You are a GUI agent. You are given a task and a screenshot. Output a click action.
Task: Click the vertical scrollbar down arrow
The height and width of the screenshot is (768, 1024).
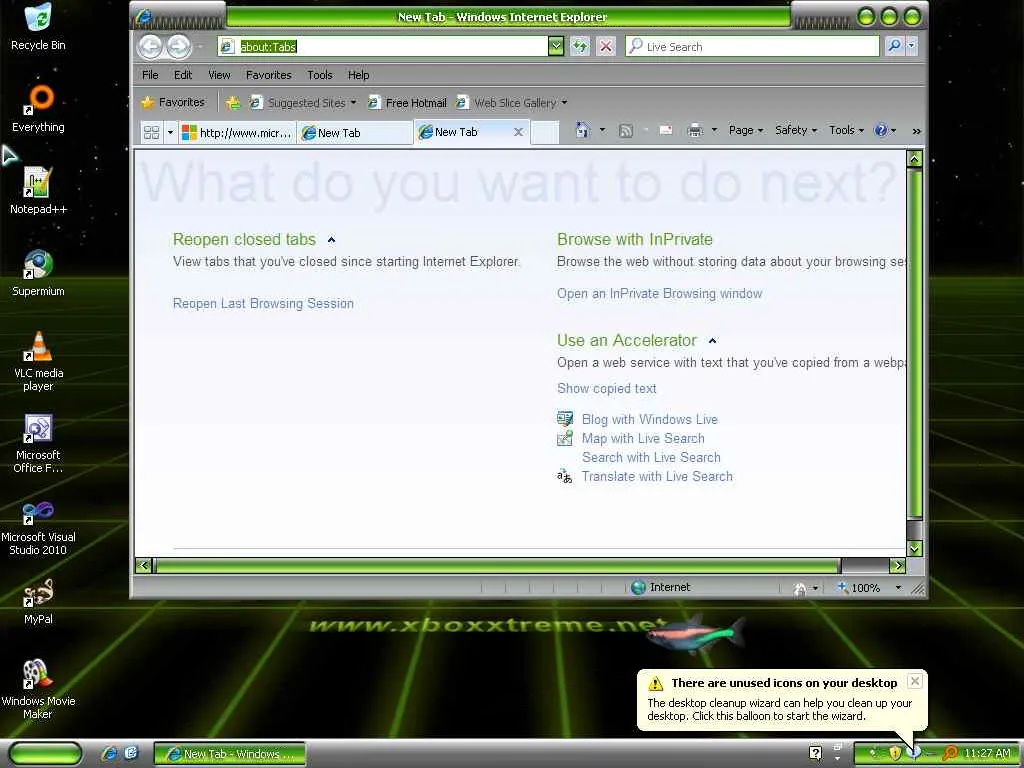coord(915,549)
